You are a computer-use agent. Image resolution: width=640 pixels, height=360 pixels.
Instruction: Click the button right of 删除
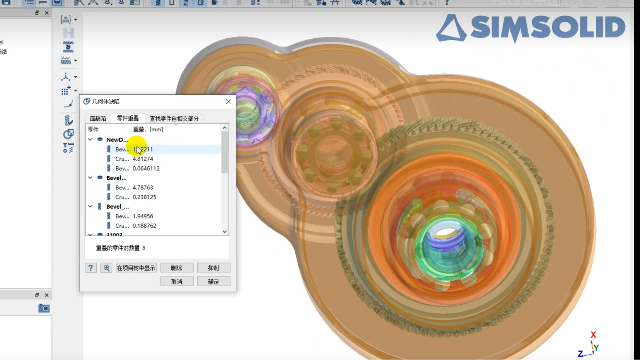click(213, 268)
